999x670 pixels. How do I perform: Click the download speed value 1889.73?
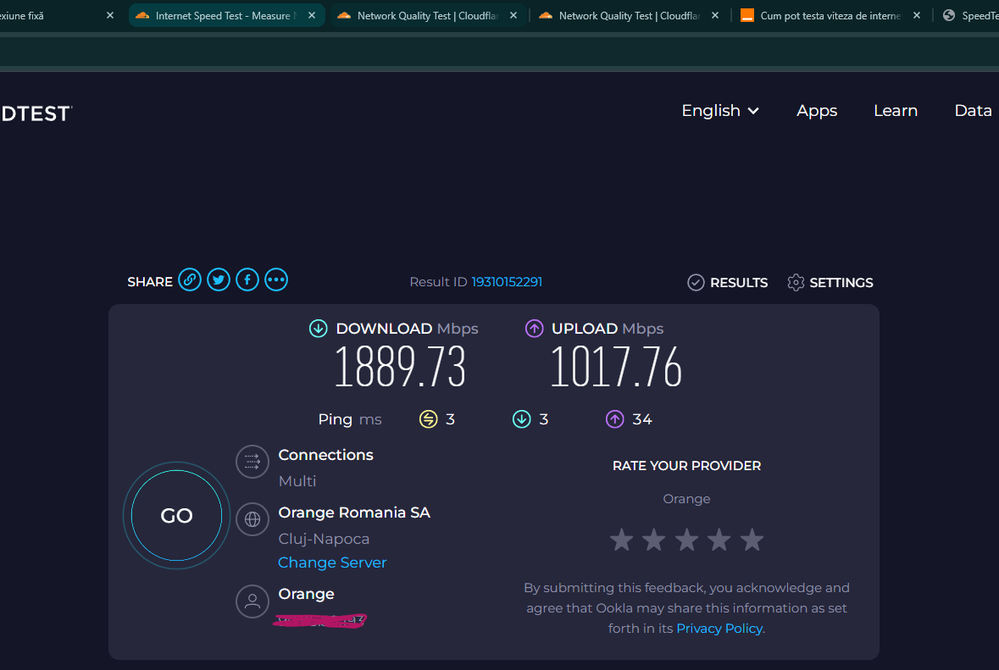tap(400, 366)
